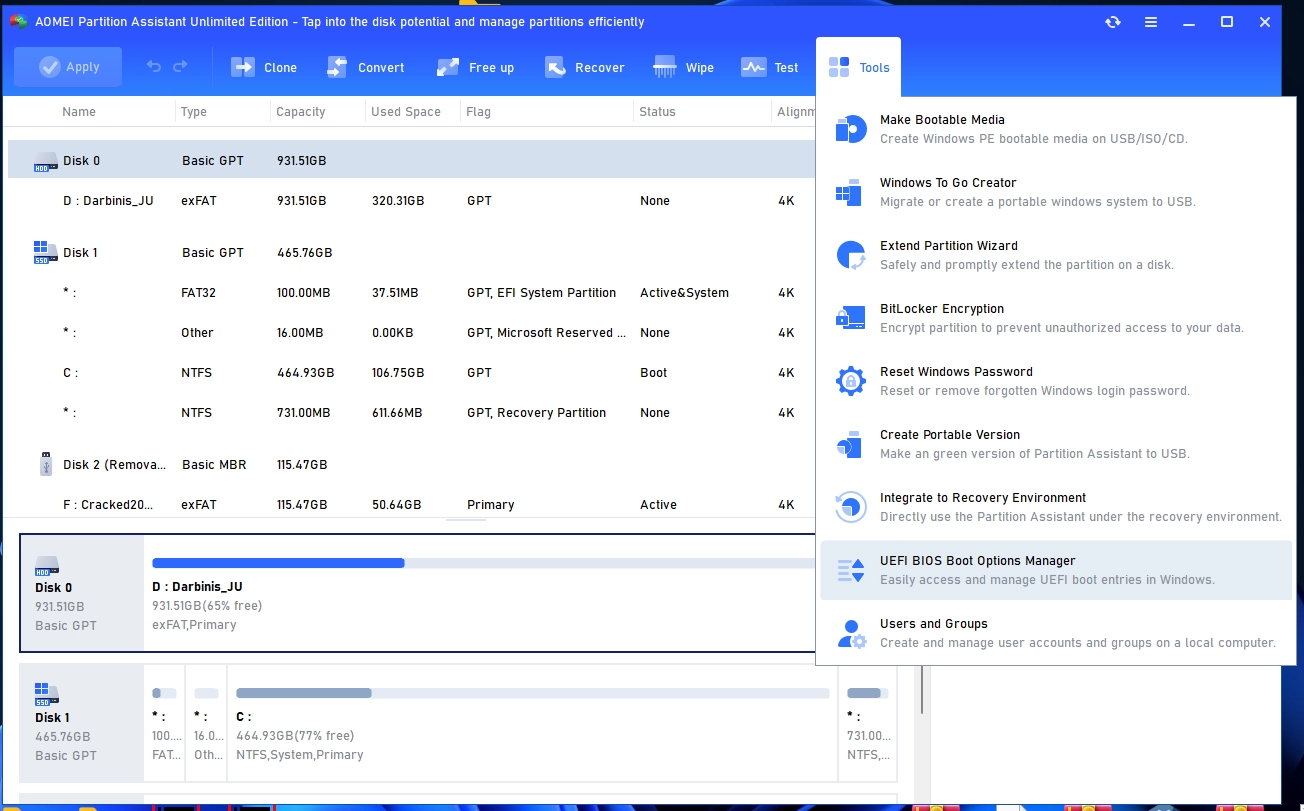Open UEFI BIOS Boot Options Manager
The image size is (1304, 811).
point(1056,570)
